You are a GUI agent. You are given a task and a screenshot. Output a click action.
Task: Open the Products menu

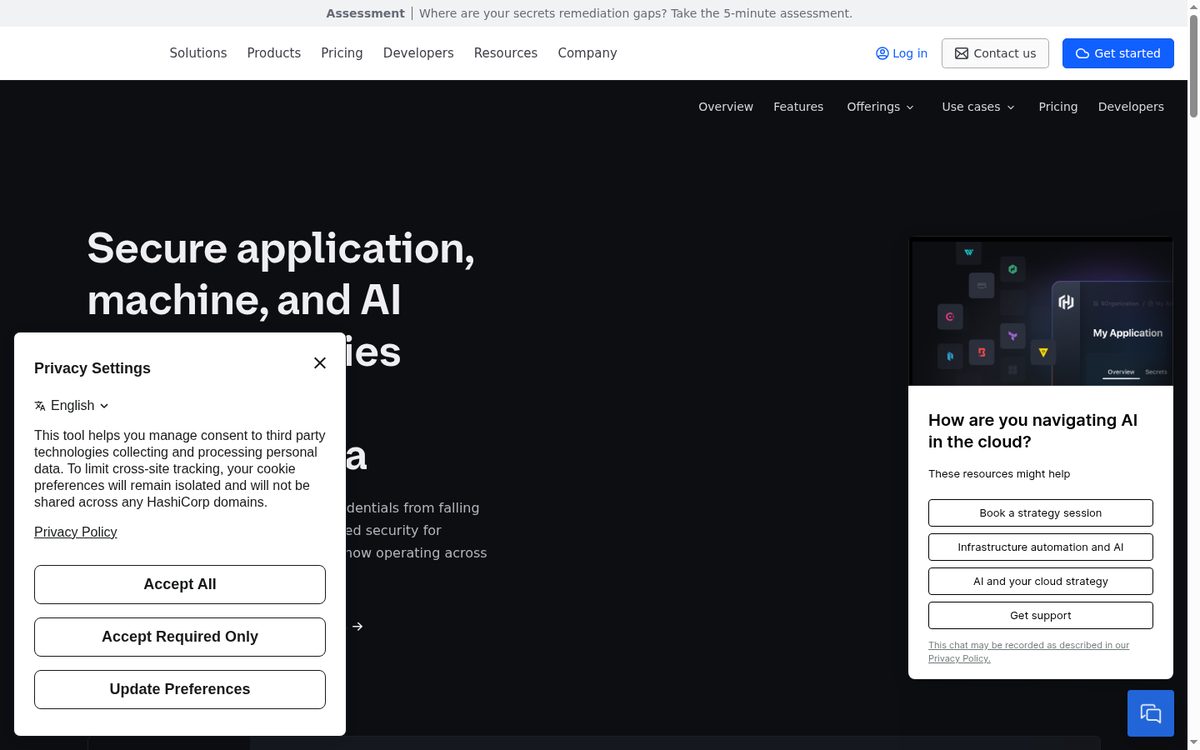click(274, 53)
